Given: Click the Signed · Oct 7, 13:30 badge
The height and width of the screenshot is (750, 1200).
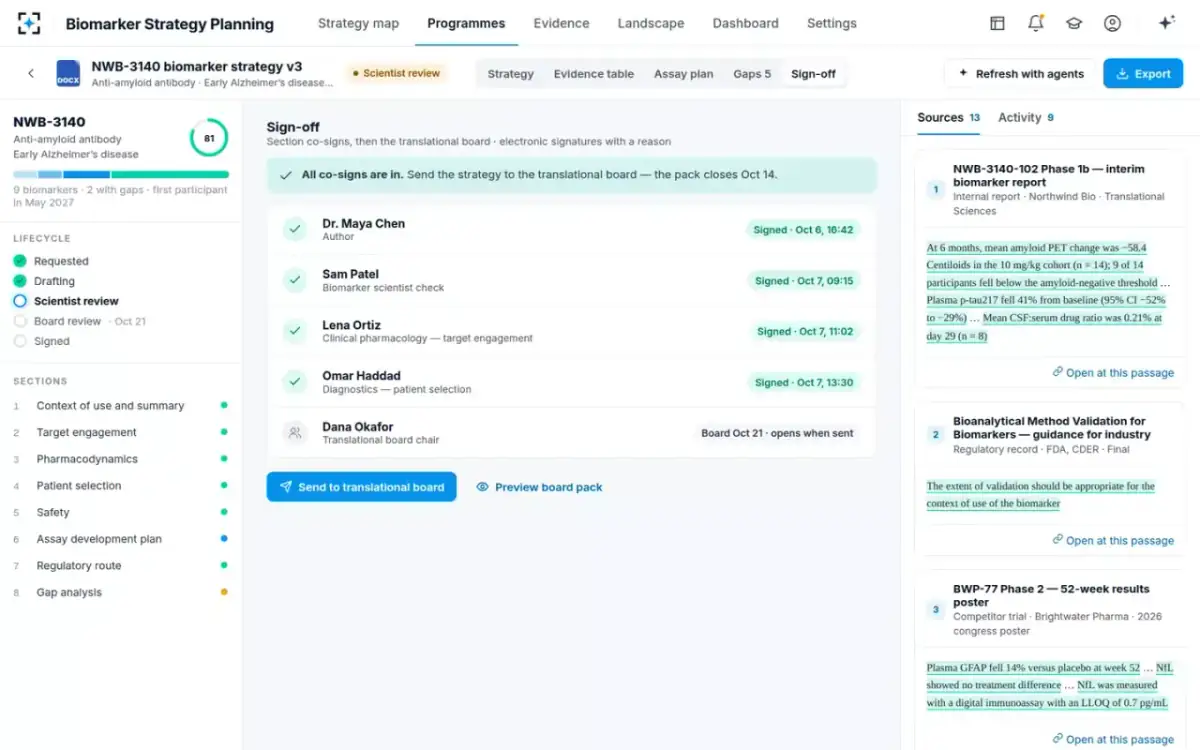Looking at the screenshot, I should [x=804, y=382].
